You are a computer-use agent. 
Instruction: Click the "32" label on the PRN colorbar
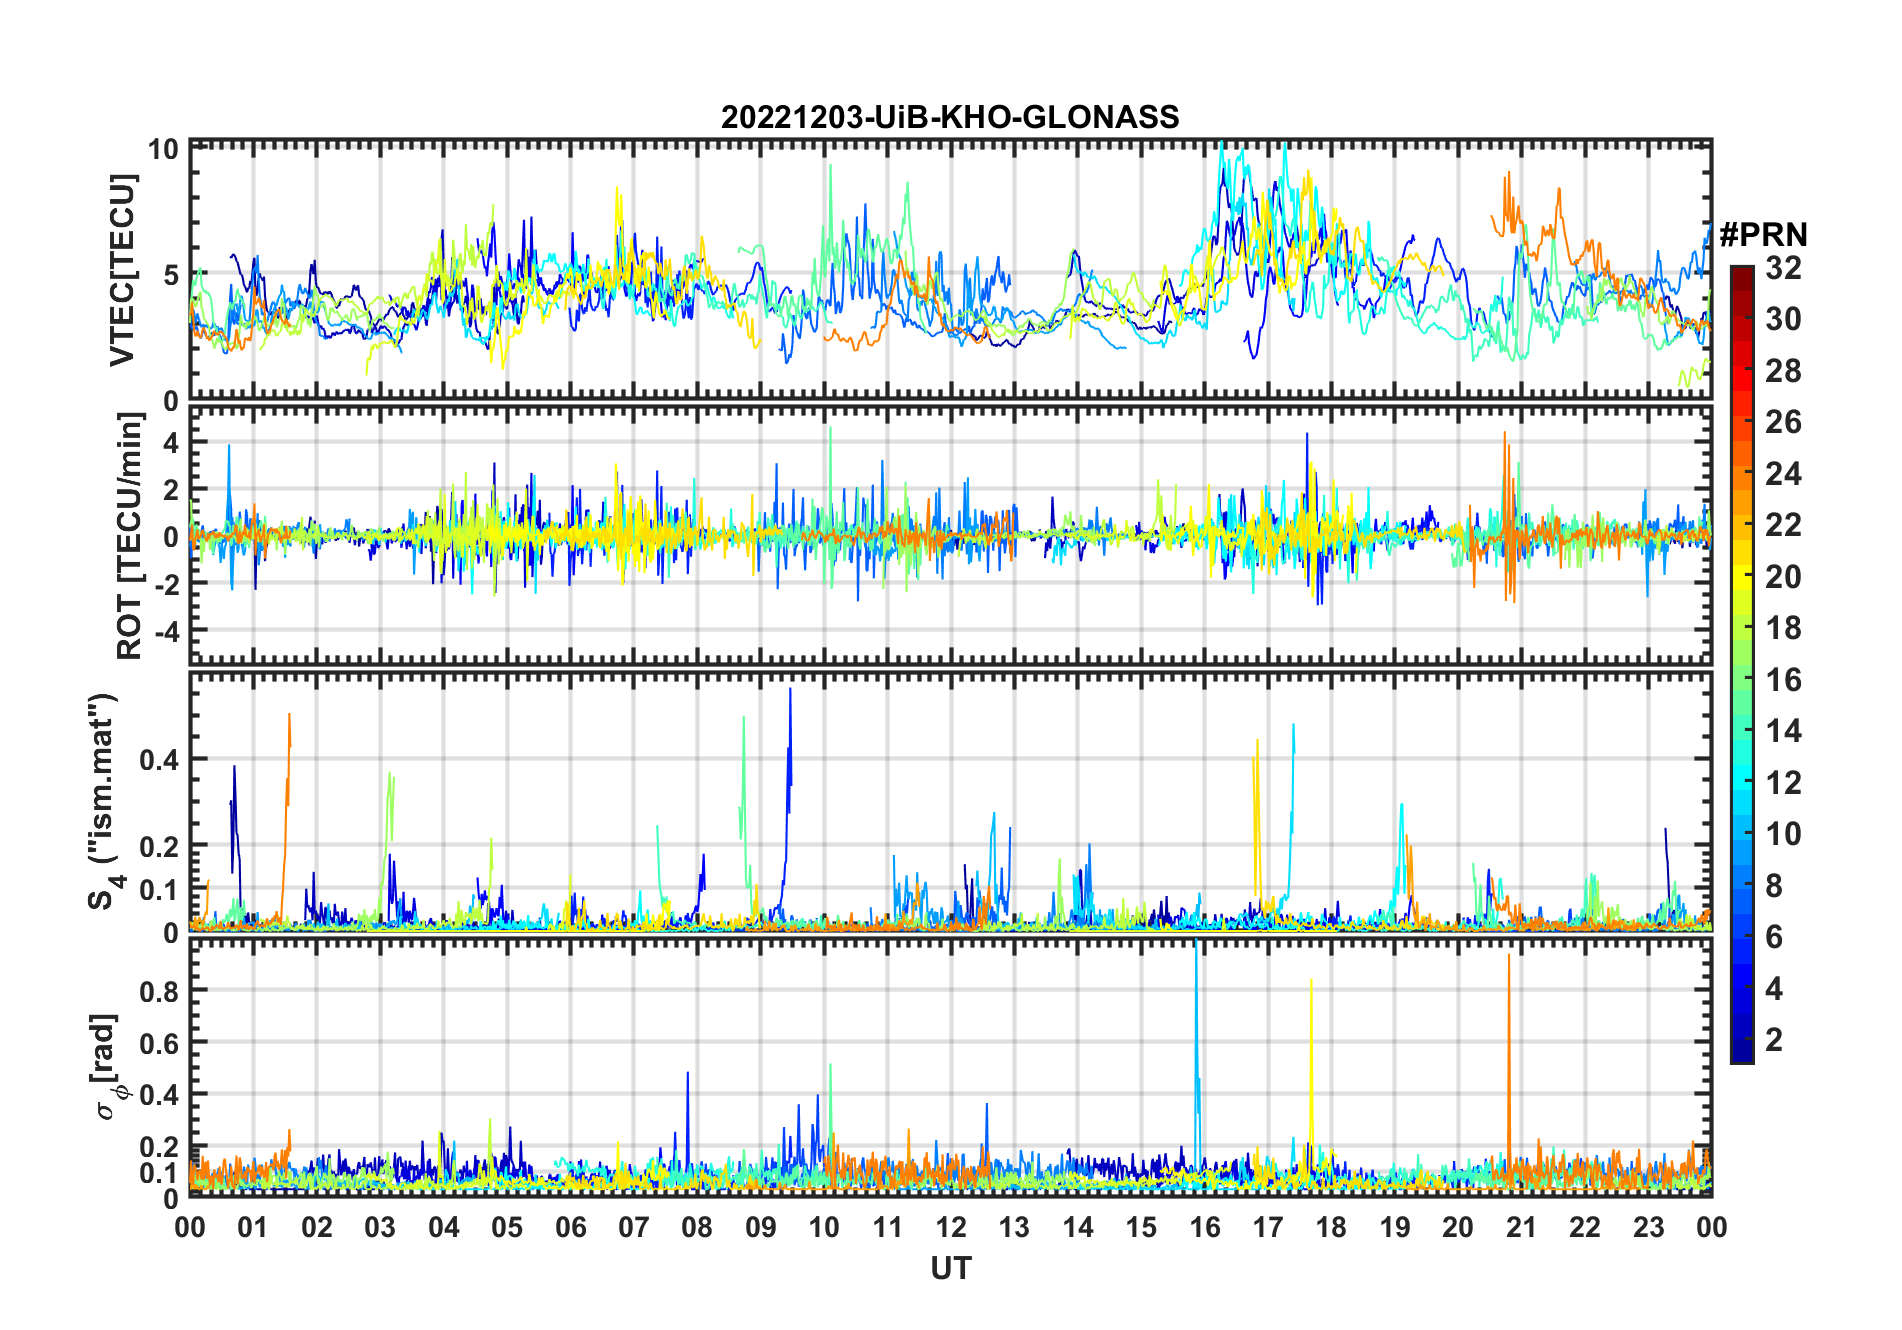(1784, 267)
